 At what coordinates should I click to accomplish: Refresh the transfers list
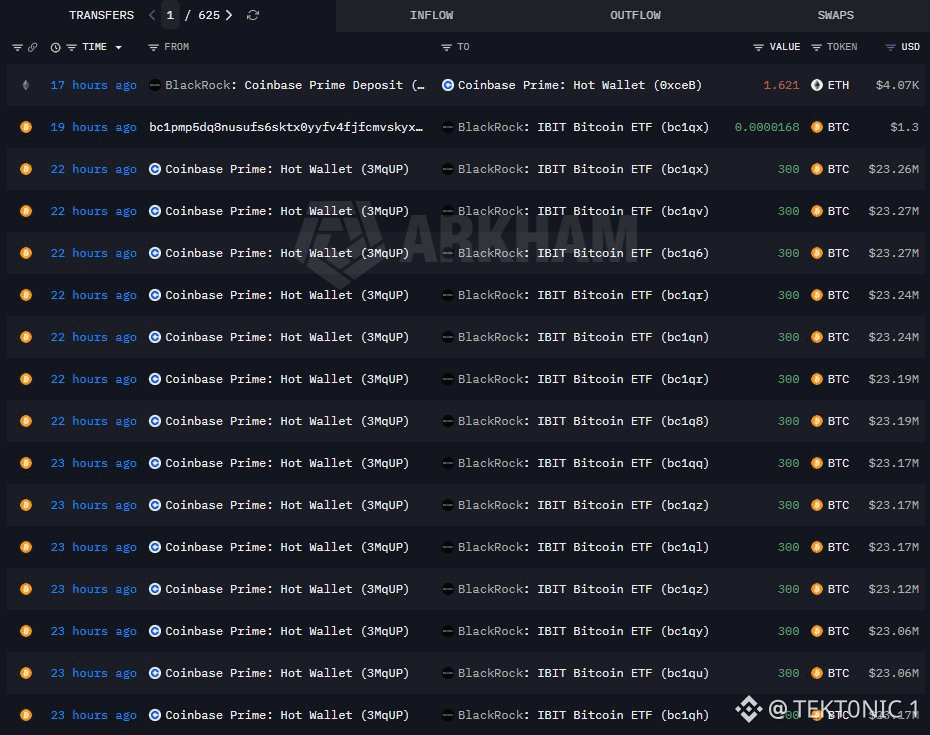[x=253, y=15]
